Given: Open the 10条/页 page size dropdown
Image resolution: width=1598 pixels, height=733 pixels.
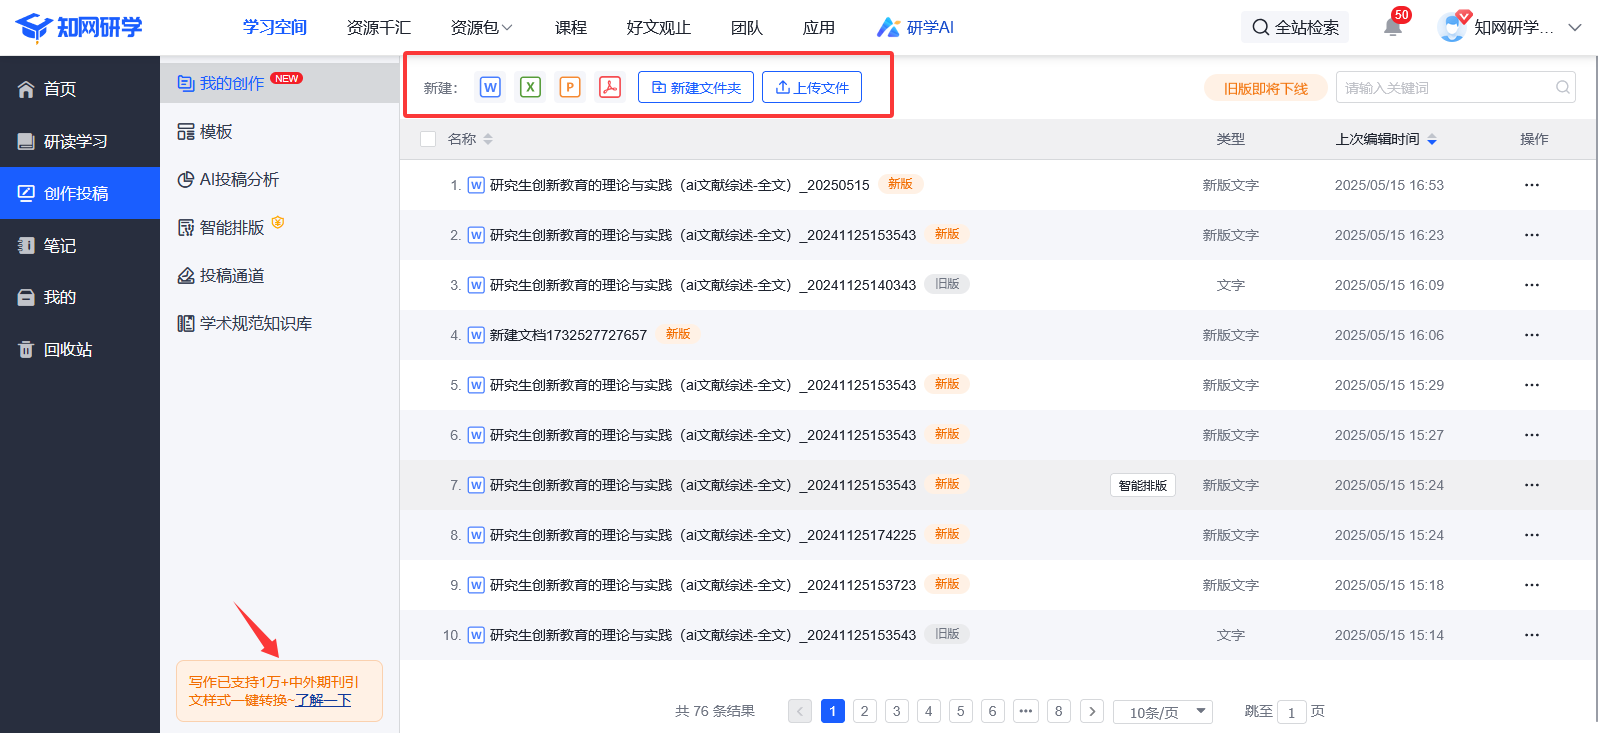Looking at the screenshot, I should tap(1163, 712).
